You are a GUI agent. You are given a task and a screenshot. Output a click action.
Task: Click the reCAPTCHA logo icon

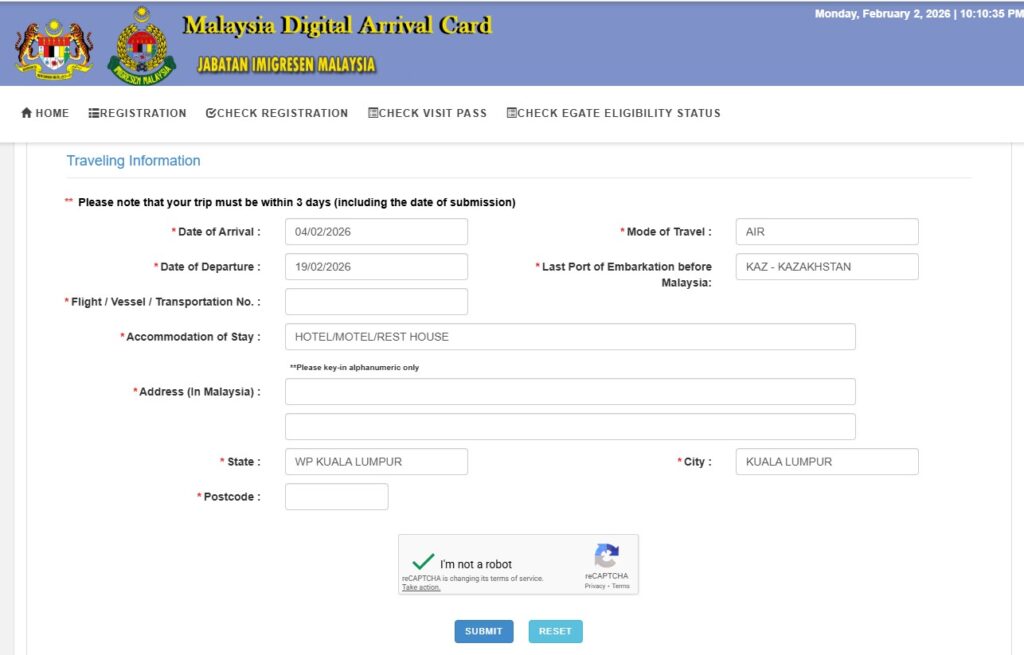click(x=606, y=556)
